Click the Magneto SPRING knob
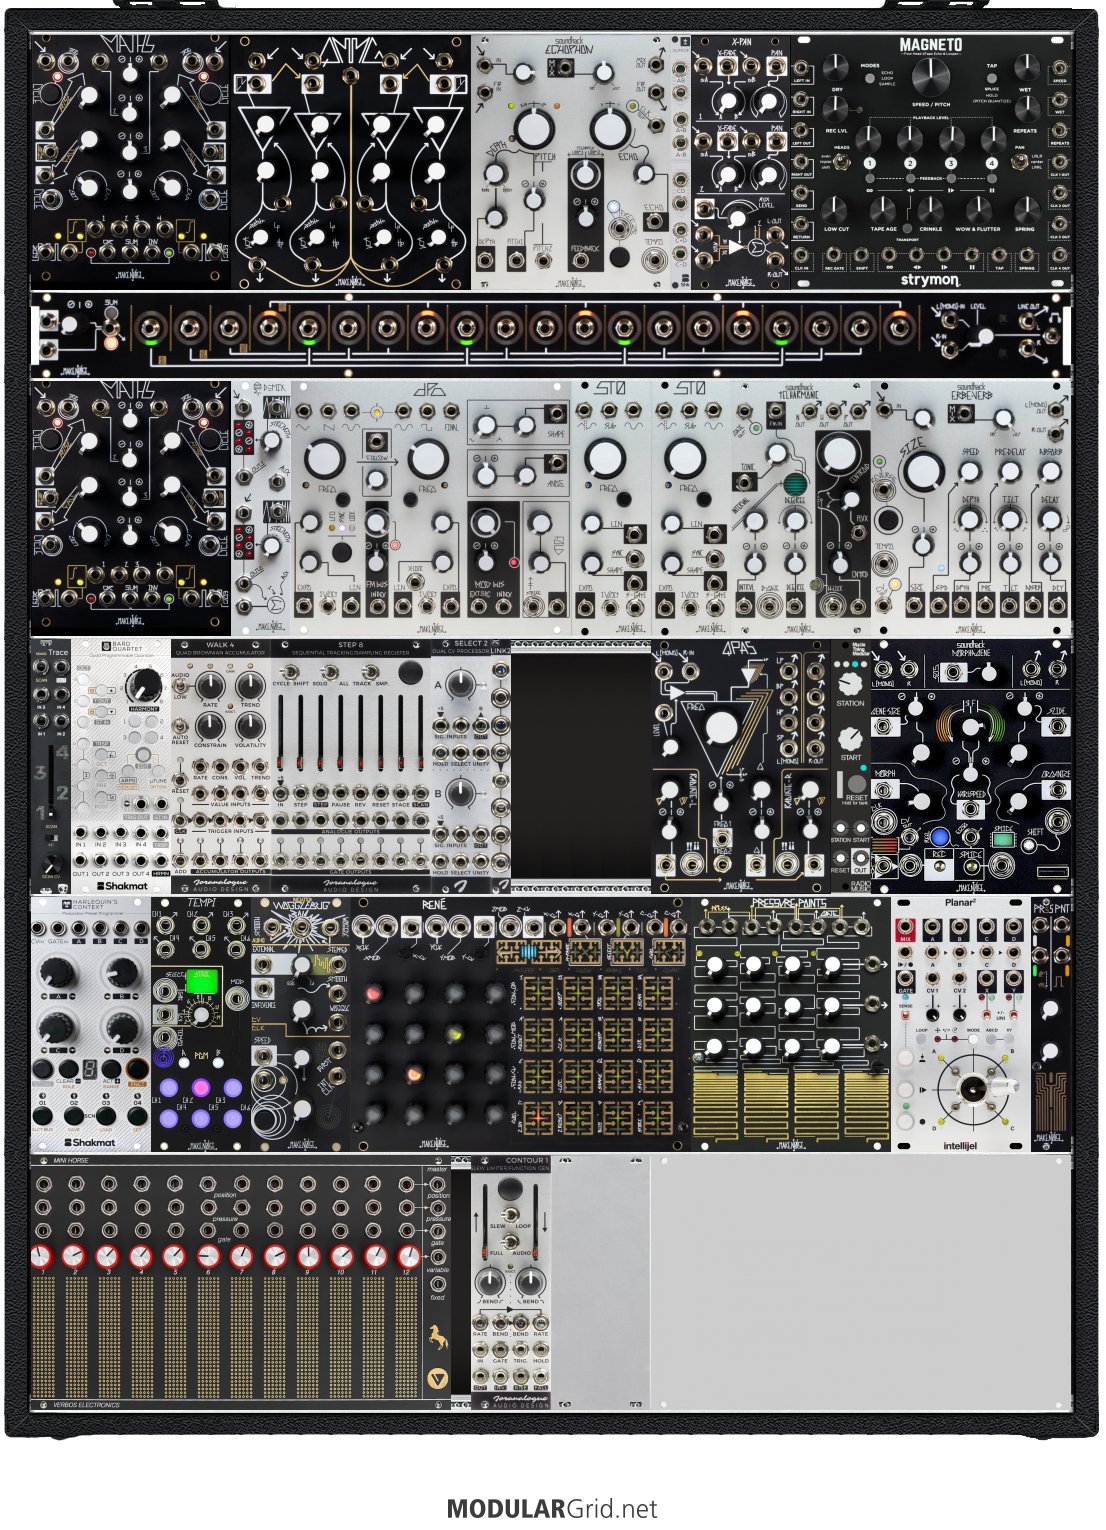The height and width of the screenshot is (1530, 1106). tap(1025, 210)
